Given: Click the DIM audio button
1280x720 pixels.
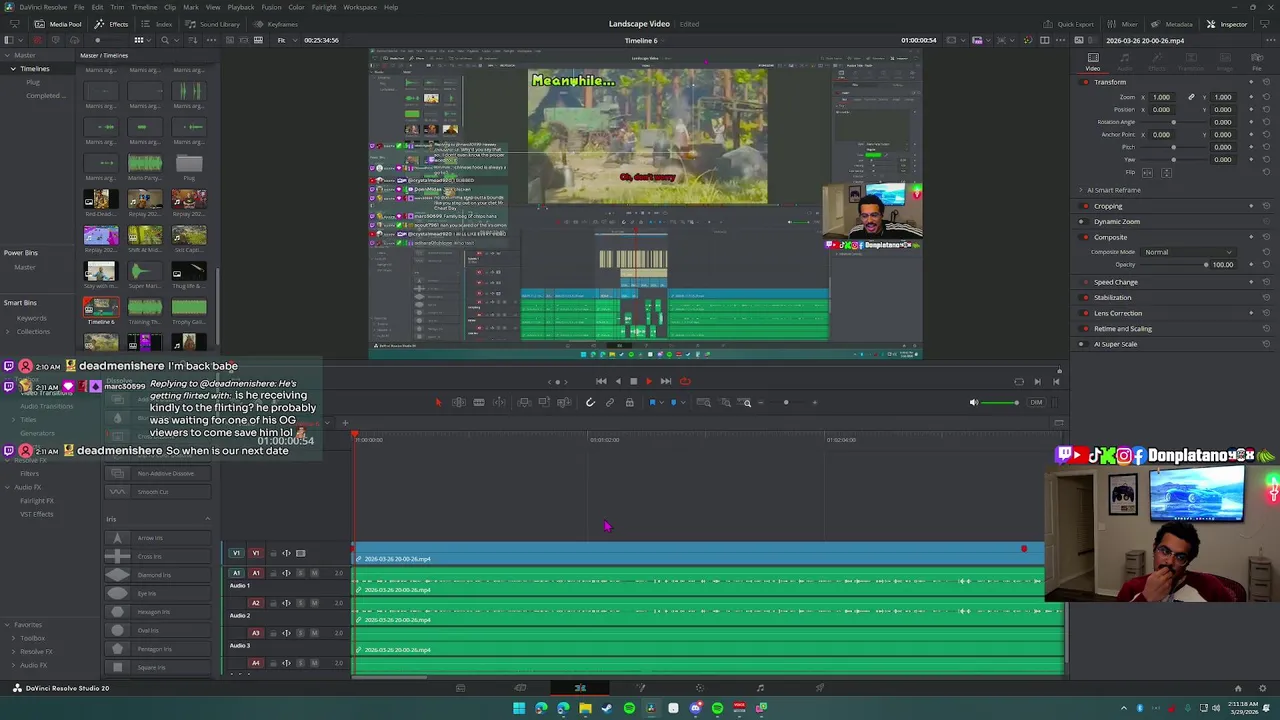Looking at the screenshot, I should point(1036,402).
